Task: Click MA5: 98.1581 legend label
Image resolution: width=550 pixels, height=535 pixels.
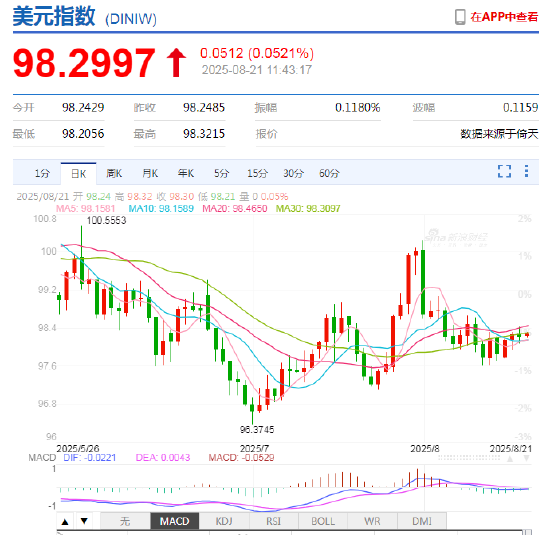Action: point(86,209)
